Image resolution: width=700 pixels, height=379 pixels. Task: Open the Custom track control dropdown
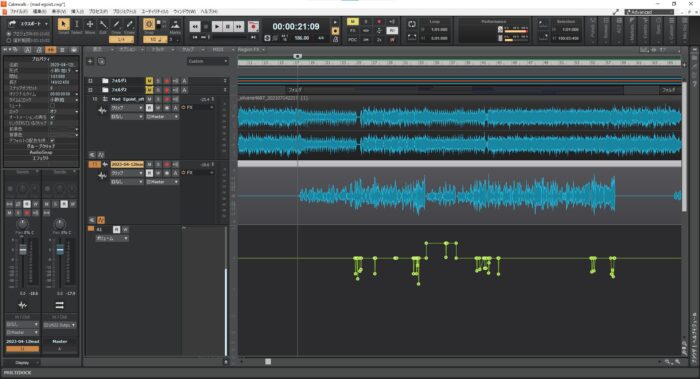point(208,61)
